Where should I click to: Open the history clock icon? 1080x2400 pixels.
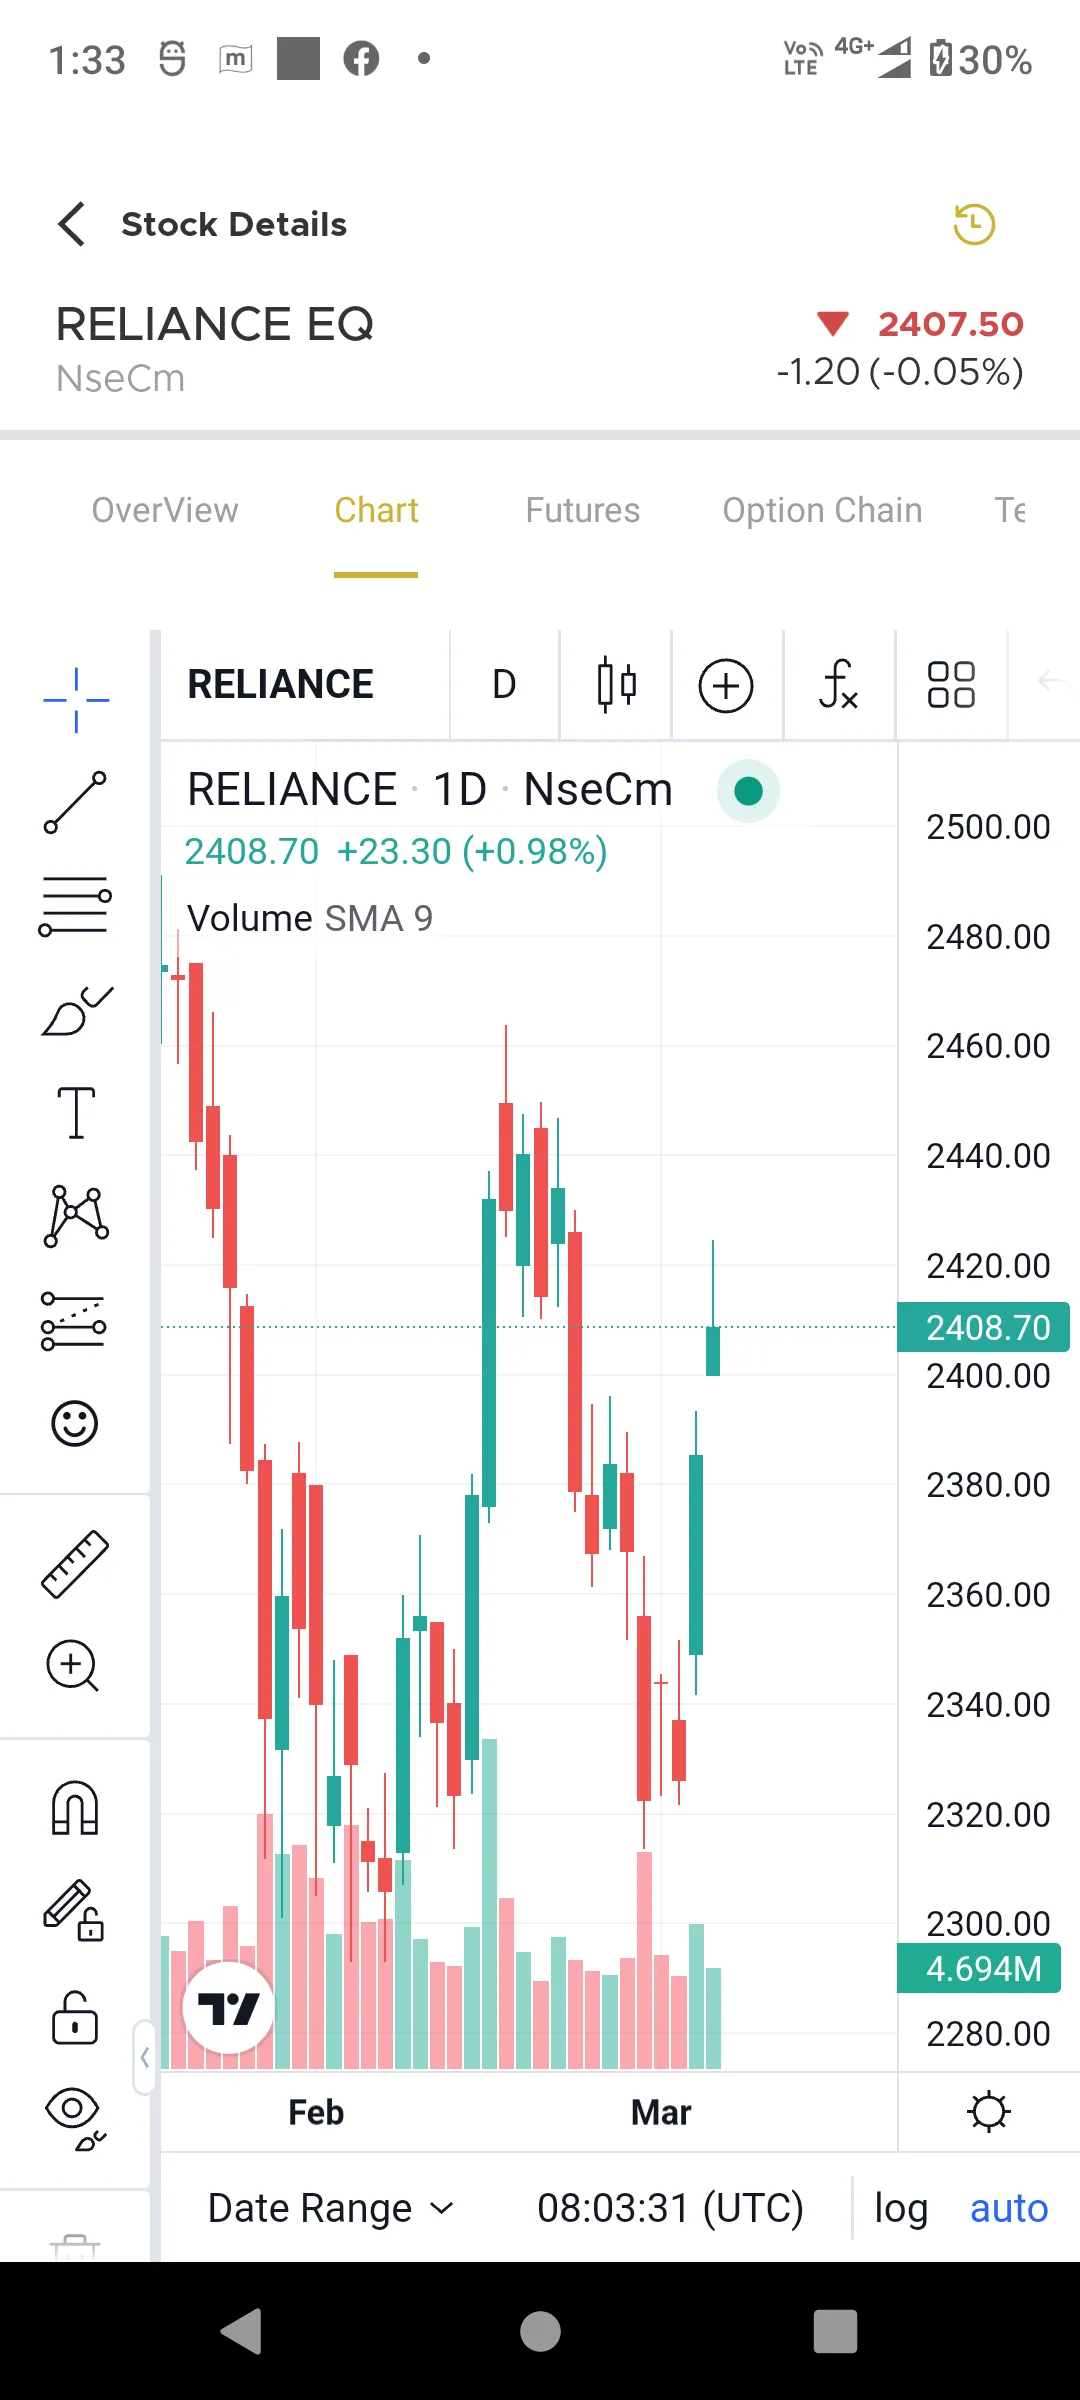[x=974, y=224]
